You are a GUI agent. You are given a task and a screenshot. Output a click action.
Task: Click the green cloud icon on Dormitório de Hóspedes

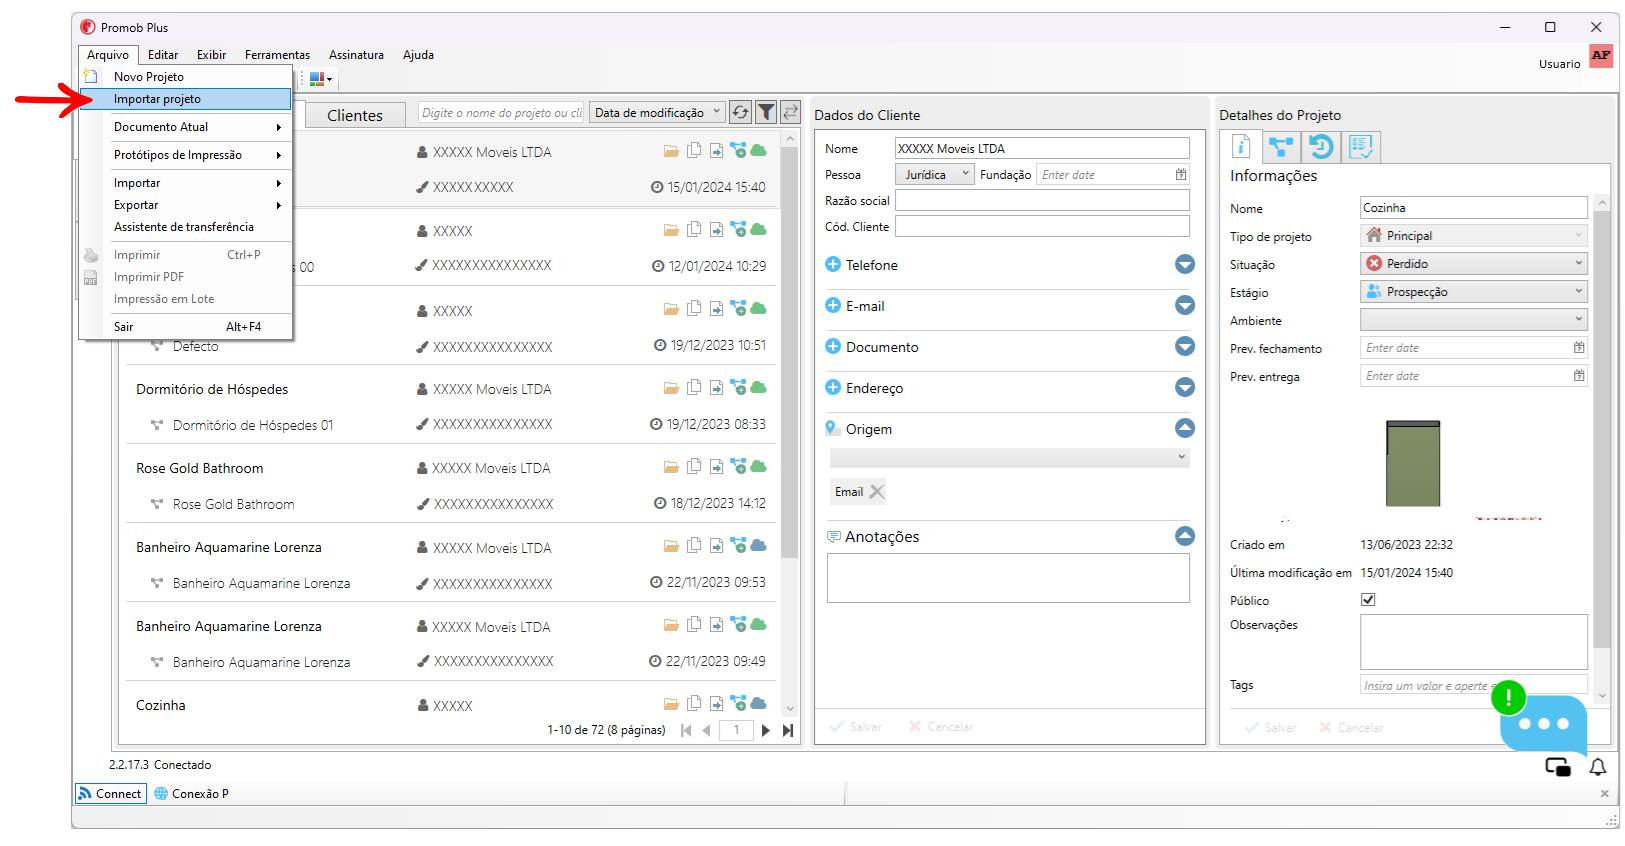tap(759, 387)
